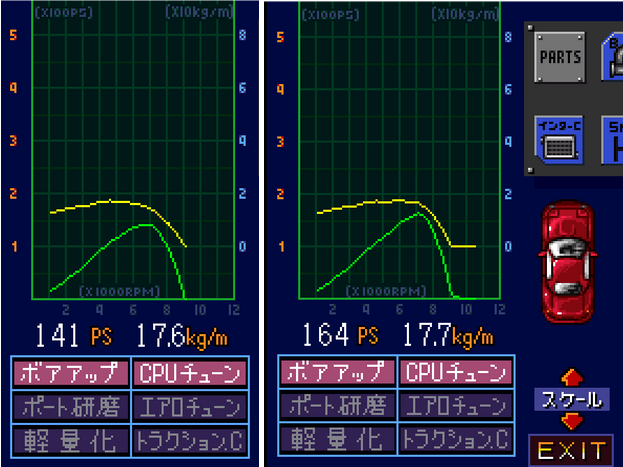Enable ポート研磨 in the 164 PS panel
This screenshot has height=467, width=623.
(x=337, y=407)
